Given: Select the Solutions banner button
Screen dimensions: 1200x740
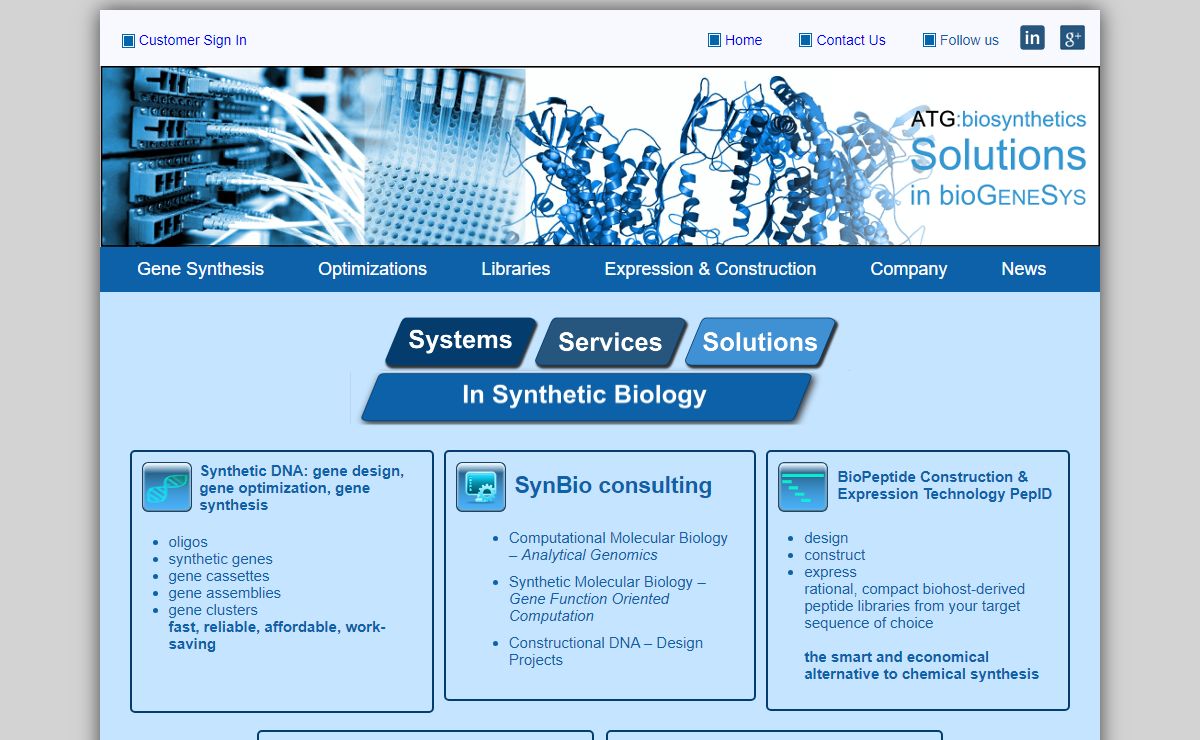Looking at the screenshot, I should (x=761, y=342).
